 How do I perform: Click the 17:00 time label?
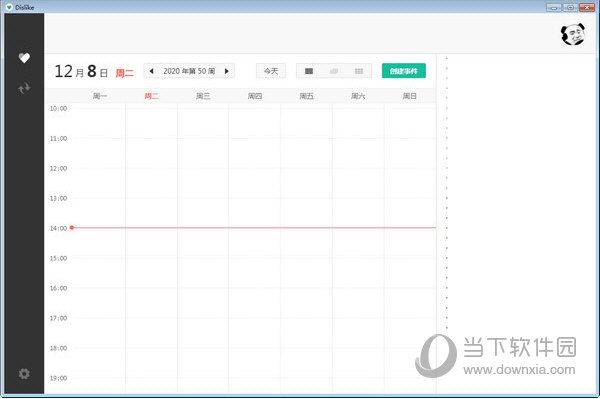58,318
